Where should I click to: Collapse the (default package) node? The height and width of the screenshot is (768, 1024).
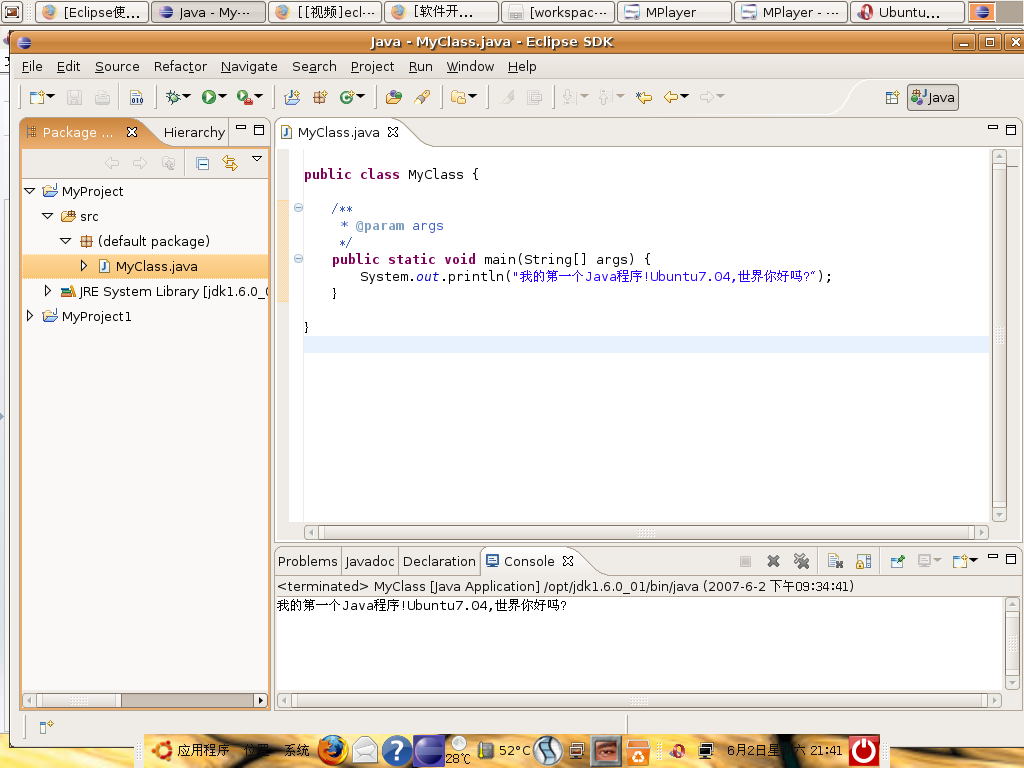tap(65, 240)
